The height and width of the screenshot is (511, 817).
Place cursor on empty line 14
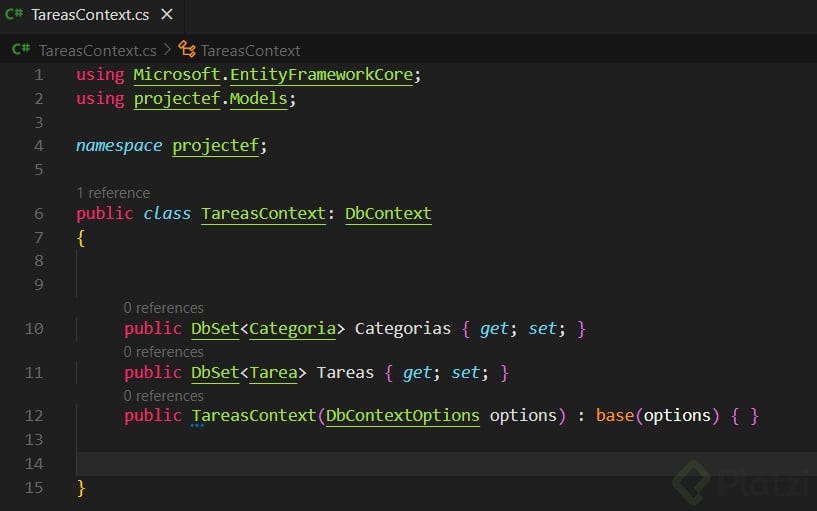point(400,464)
